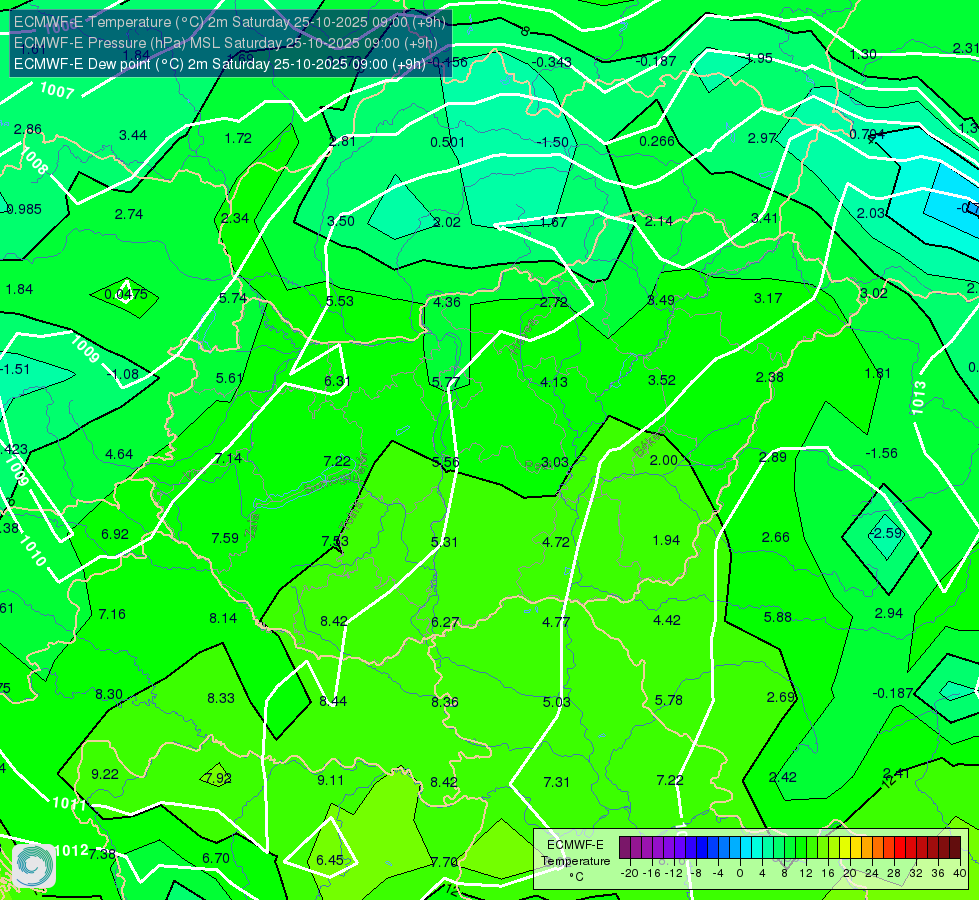979x900 pixels.
Task: Click the grid value 5.31
Action: click(x=445, y=542)
